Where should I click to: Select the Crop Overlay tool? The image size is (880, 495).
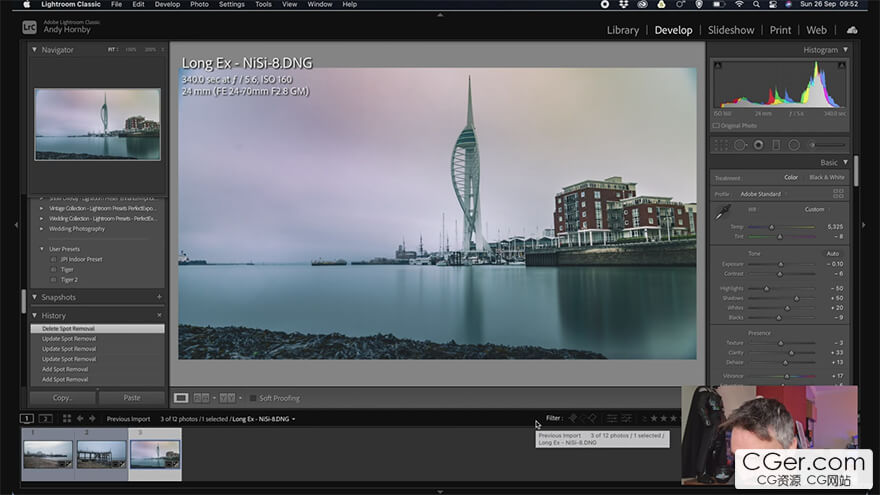point(721,145)
